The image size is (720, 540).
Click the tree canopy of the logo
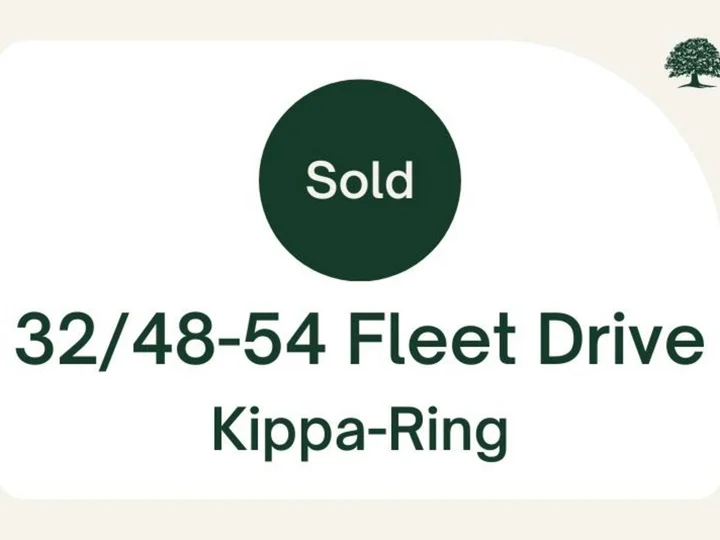(692, 55)
